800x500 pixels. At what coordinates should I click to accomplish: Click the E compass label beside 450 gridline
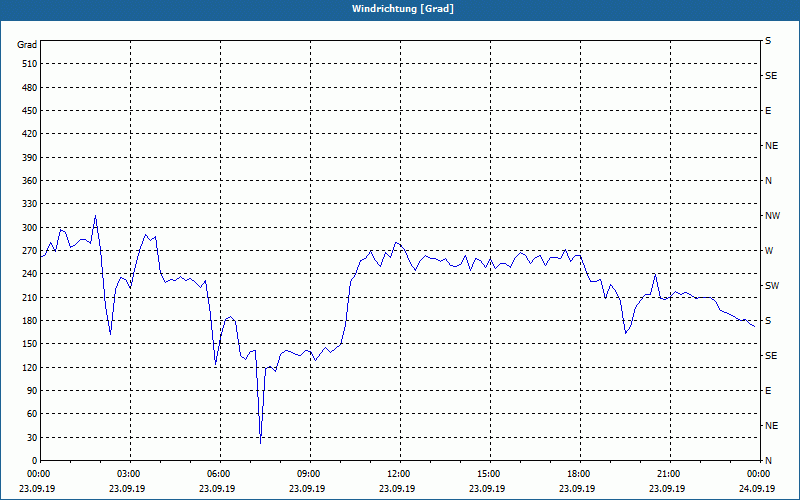click(x=768, y=111)
